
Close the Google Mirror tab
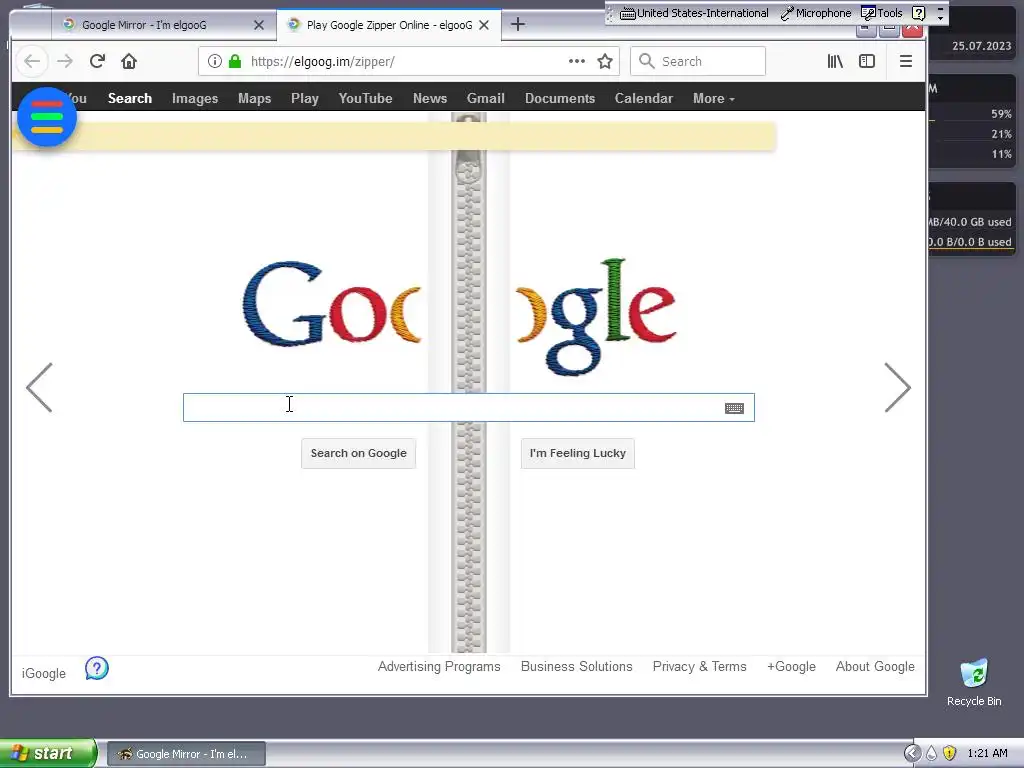pyautogui.click(x=259, y=25)
